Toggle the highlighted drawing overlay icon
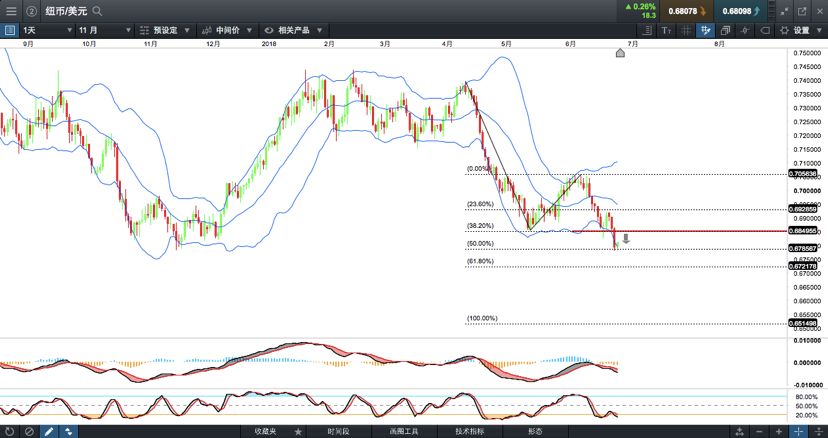This screenshot has height=438, width=828. click(x=704, y=31)
